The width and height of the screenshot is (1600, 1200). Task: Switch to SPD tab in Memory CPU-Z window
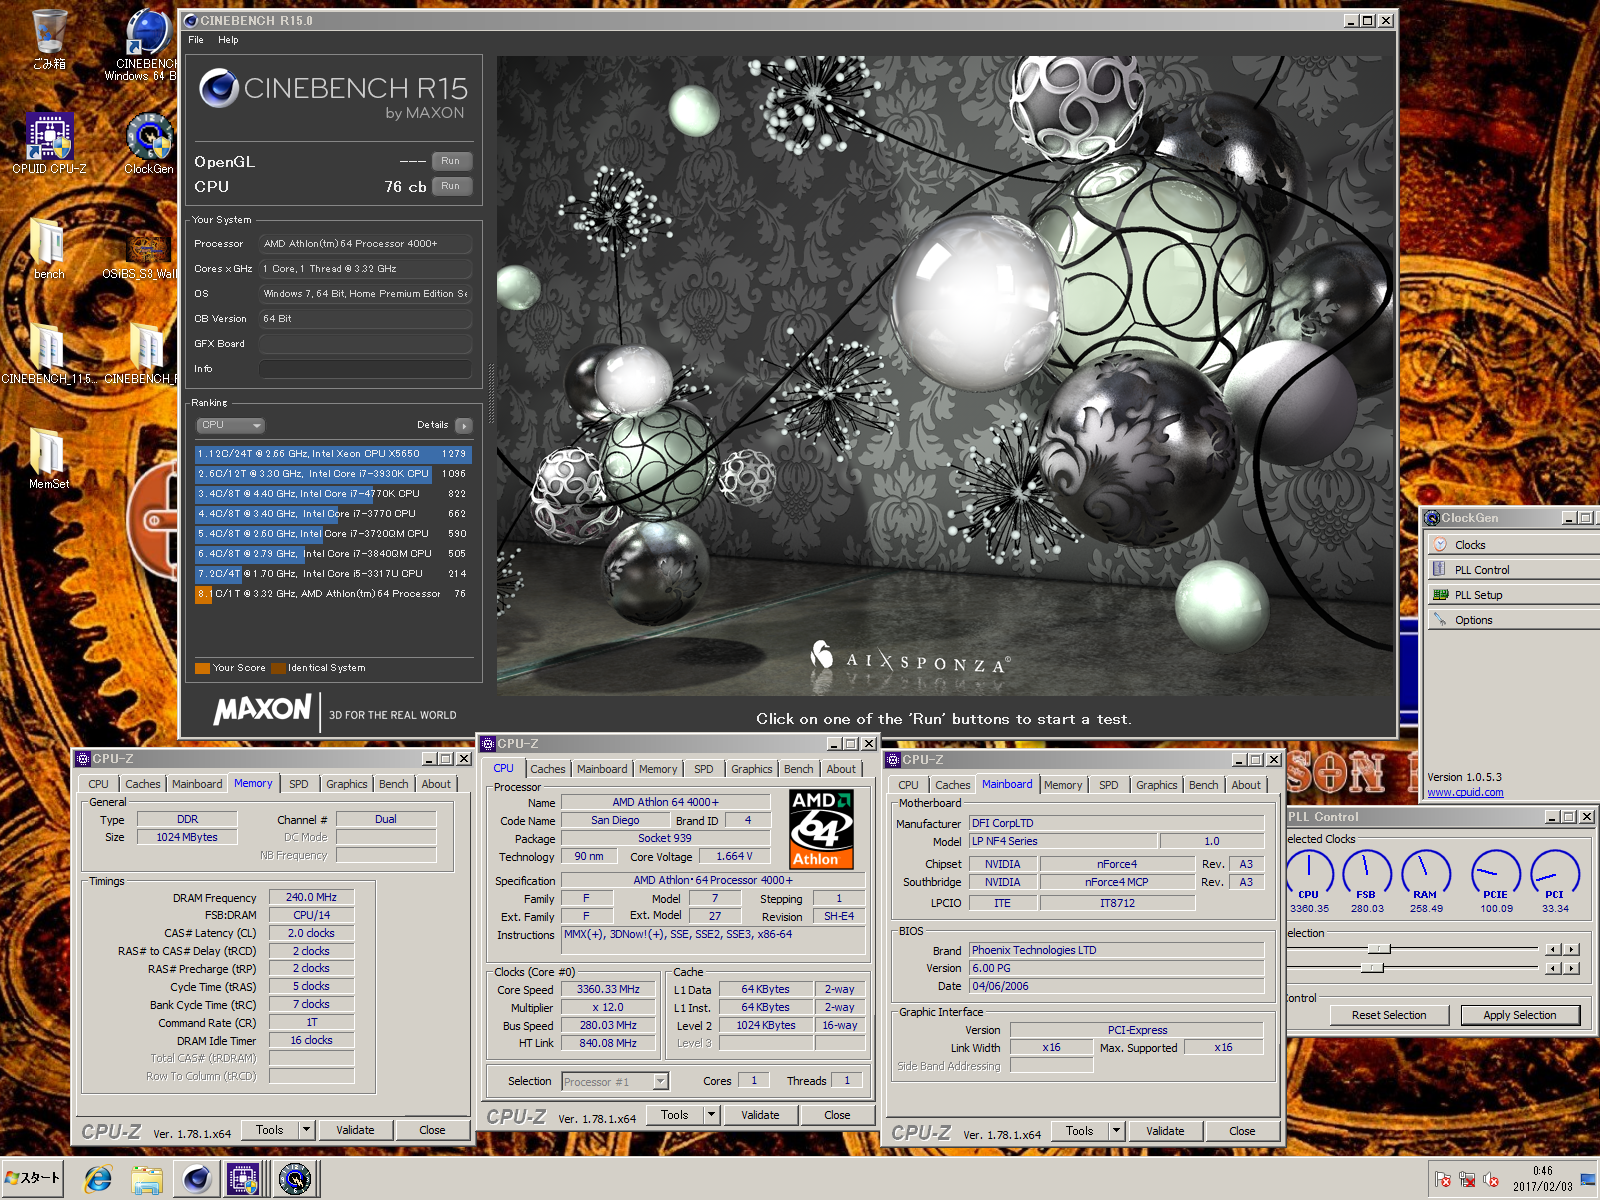(x=299, y=784)
